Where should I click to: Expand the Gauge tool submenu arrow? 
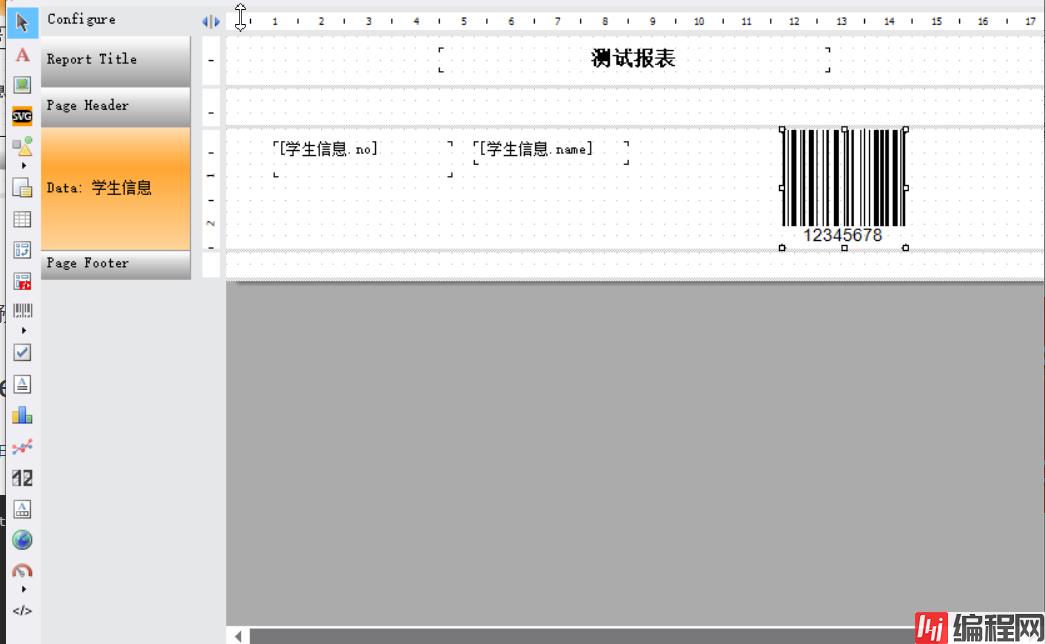[x=23, y=589]
